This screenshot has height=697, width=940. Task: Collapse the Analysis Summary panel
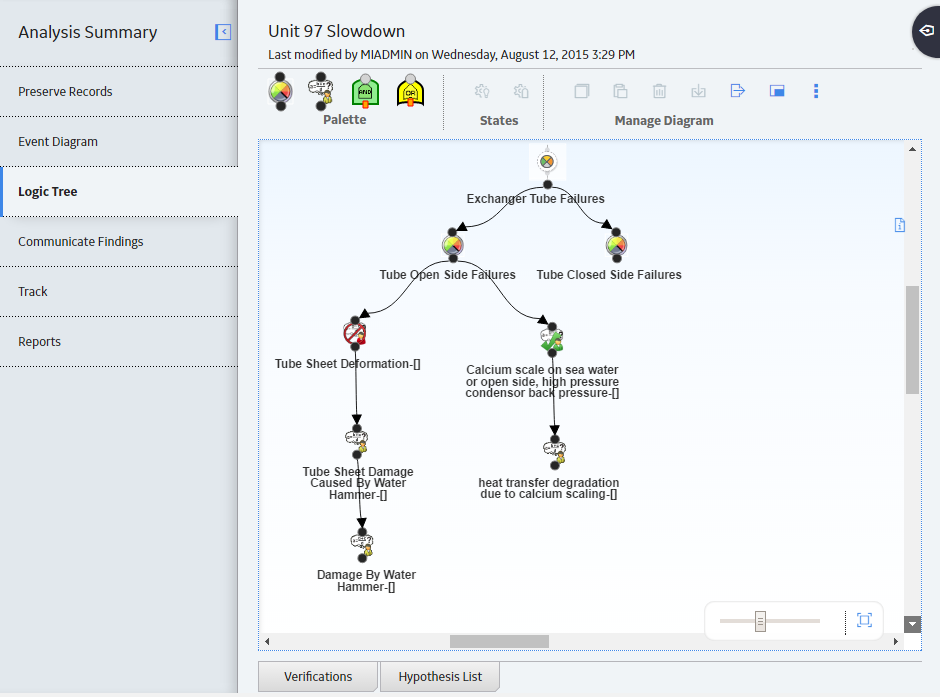tap(223, 32)
